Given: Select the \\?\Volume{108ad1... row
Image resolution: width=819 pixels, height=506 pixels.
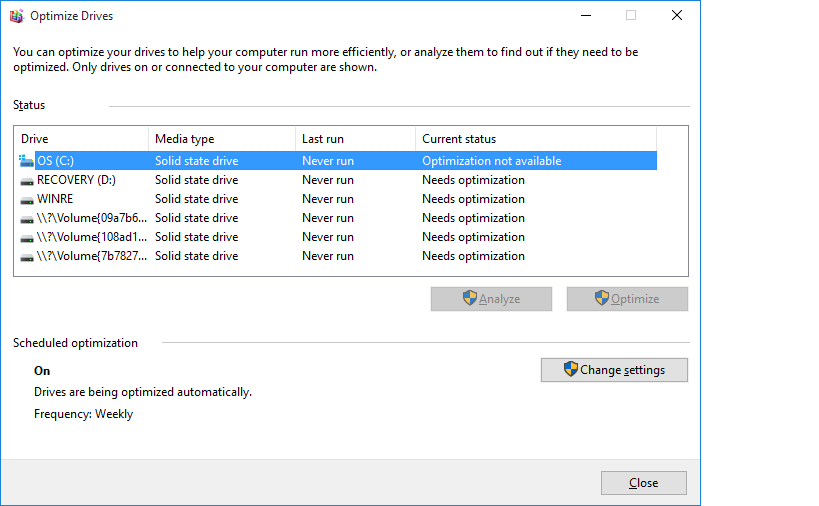Looking at the screenshot, I should pyautogui.click(x=338, y=237).
